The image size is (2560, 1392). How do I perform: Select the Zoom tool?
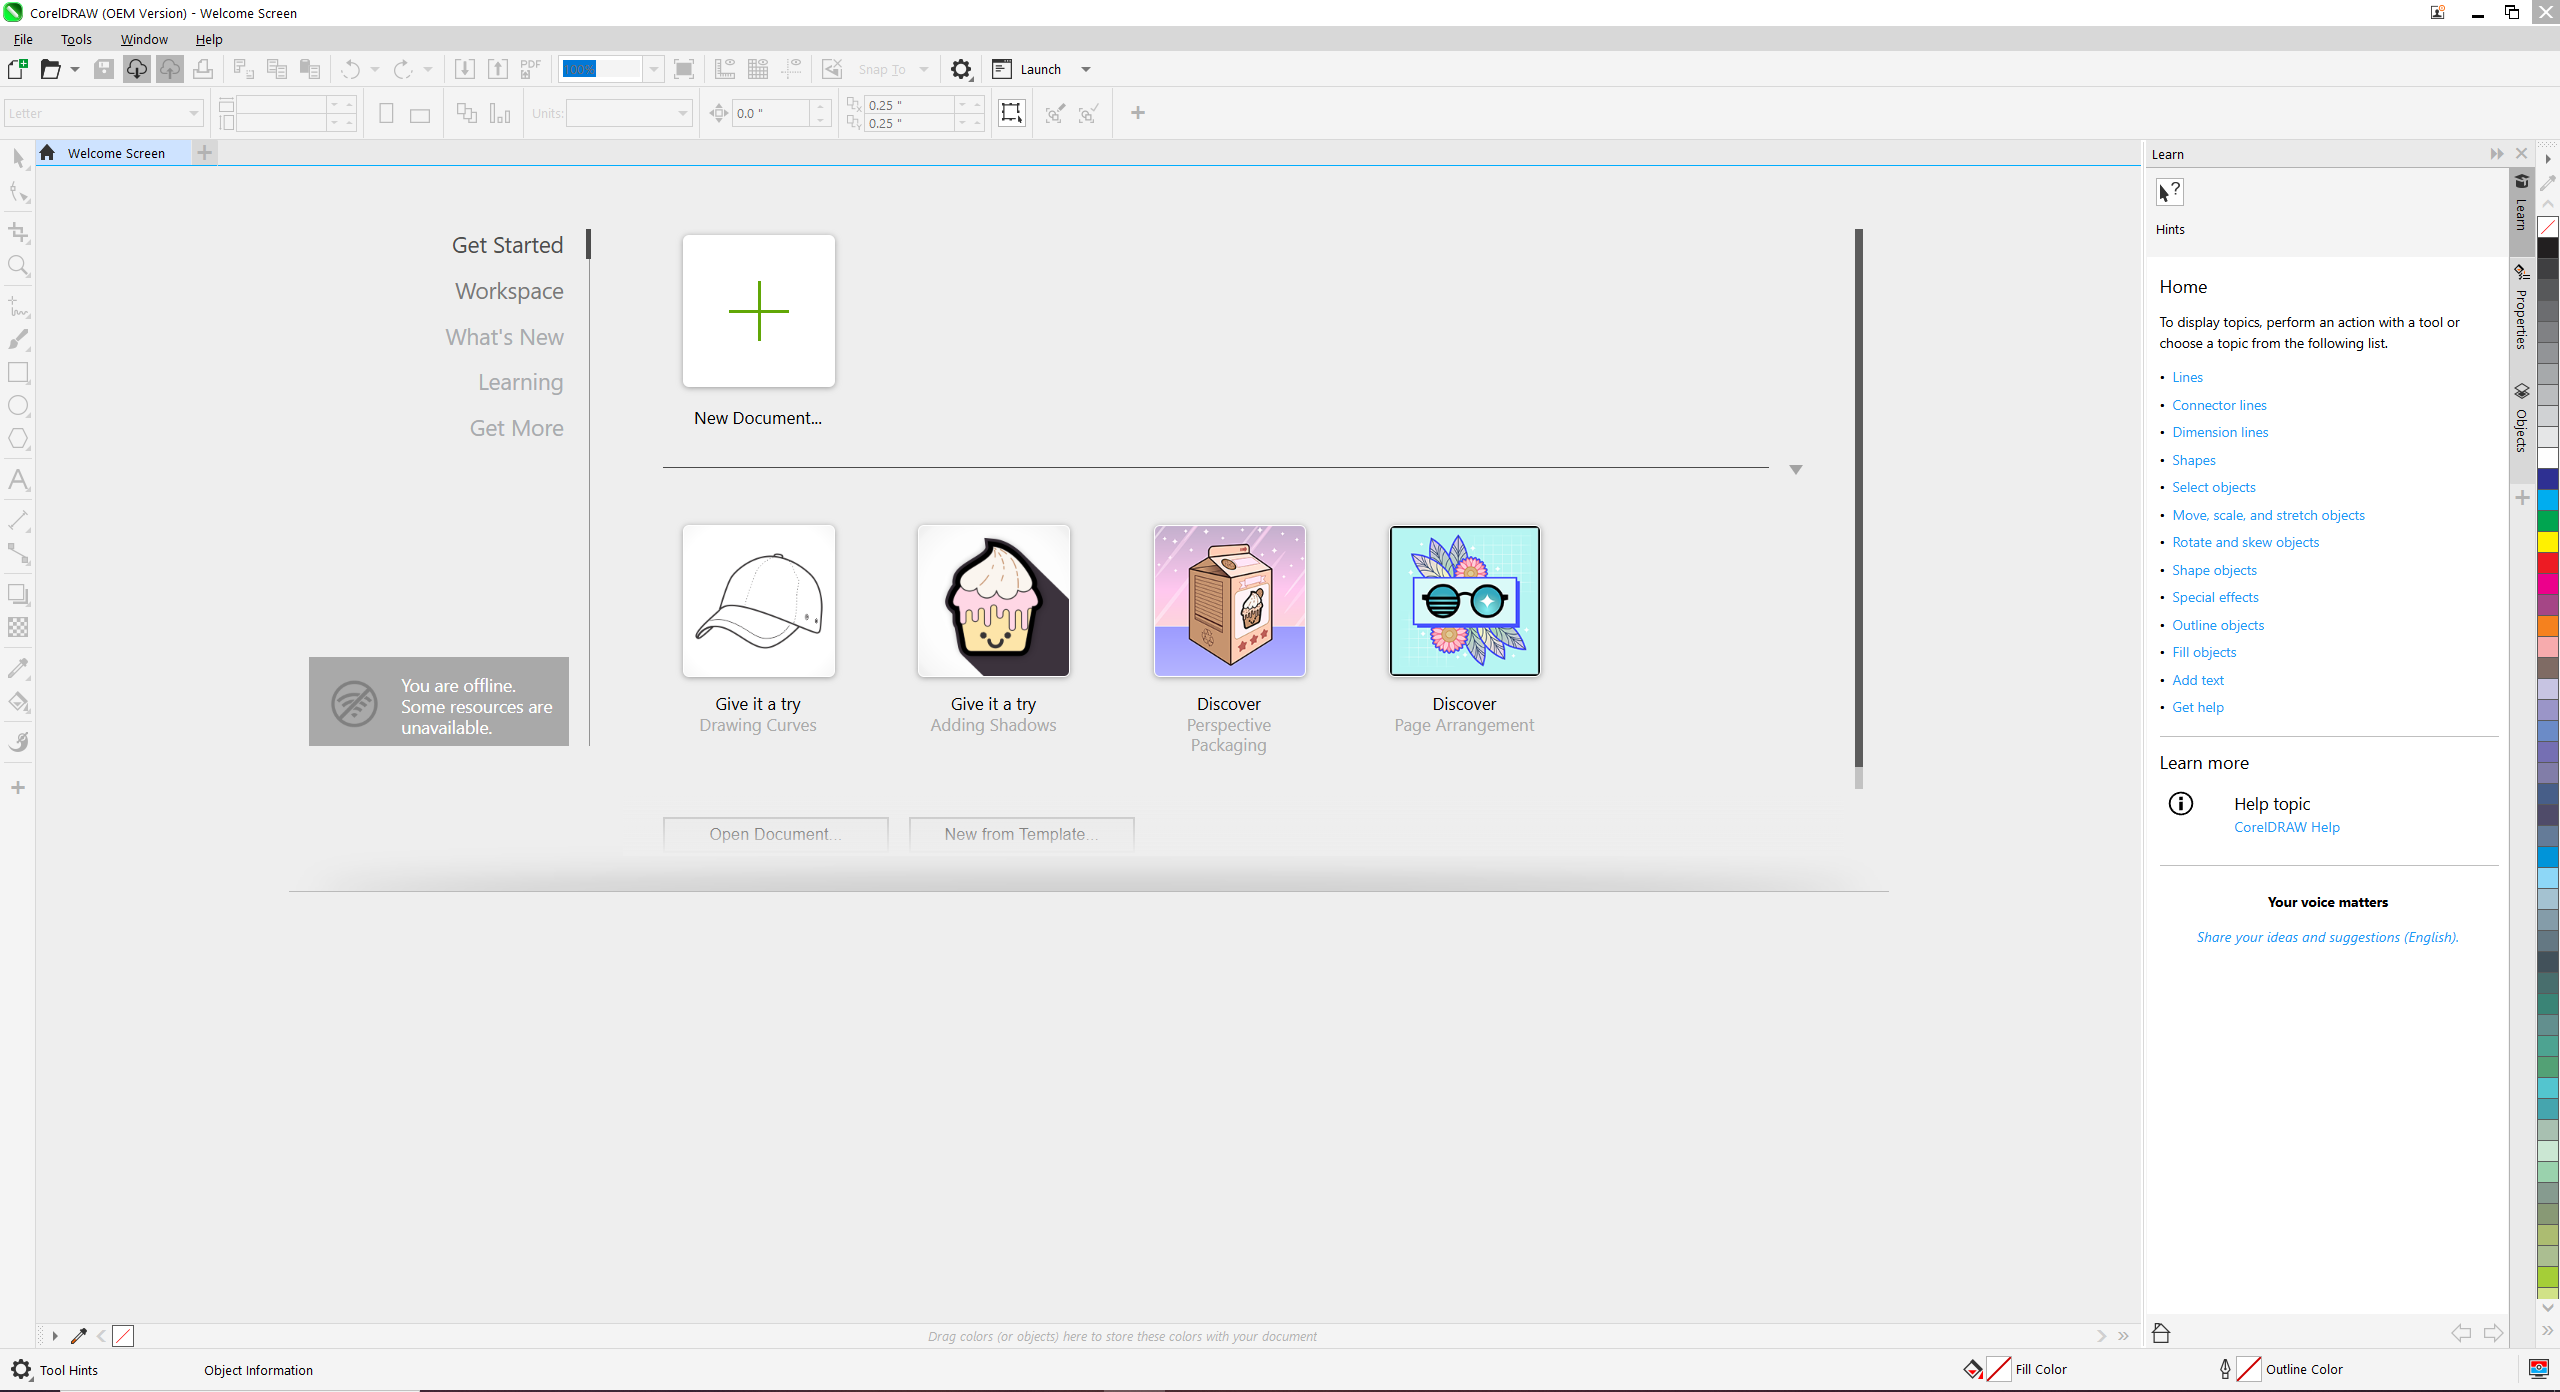click(18, 266)
